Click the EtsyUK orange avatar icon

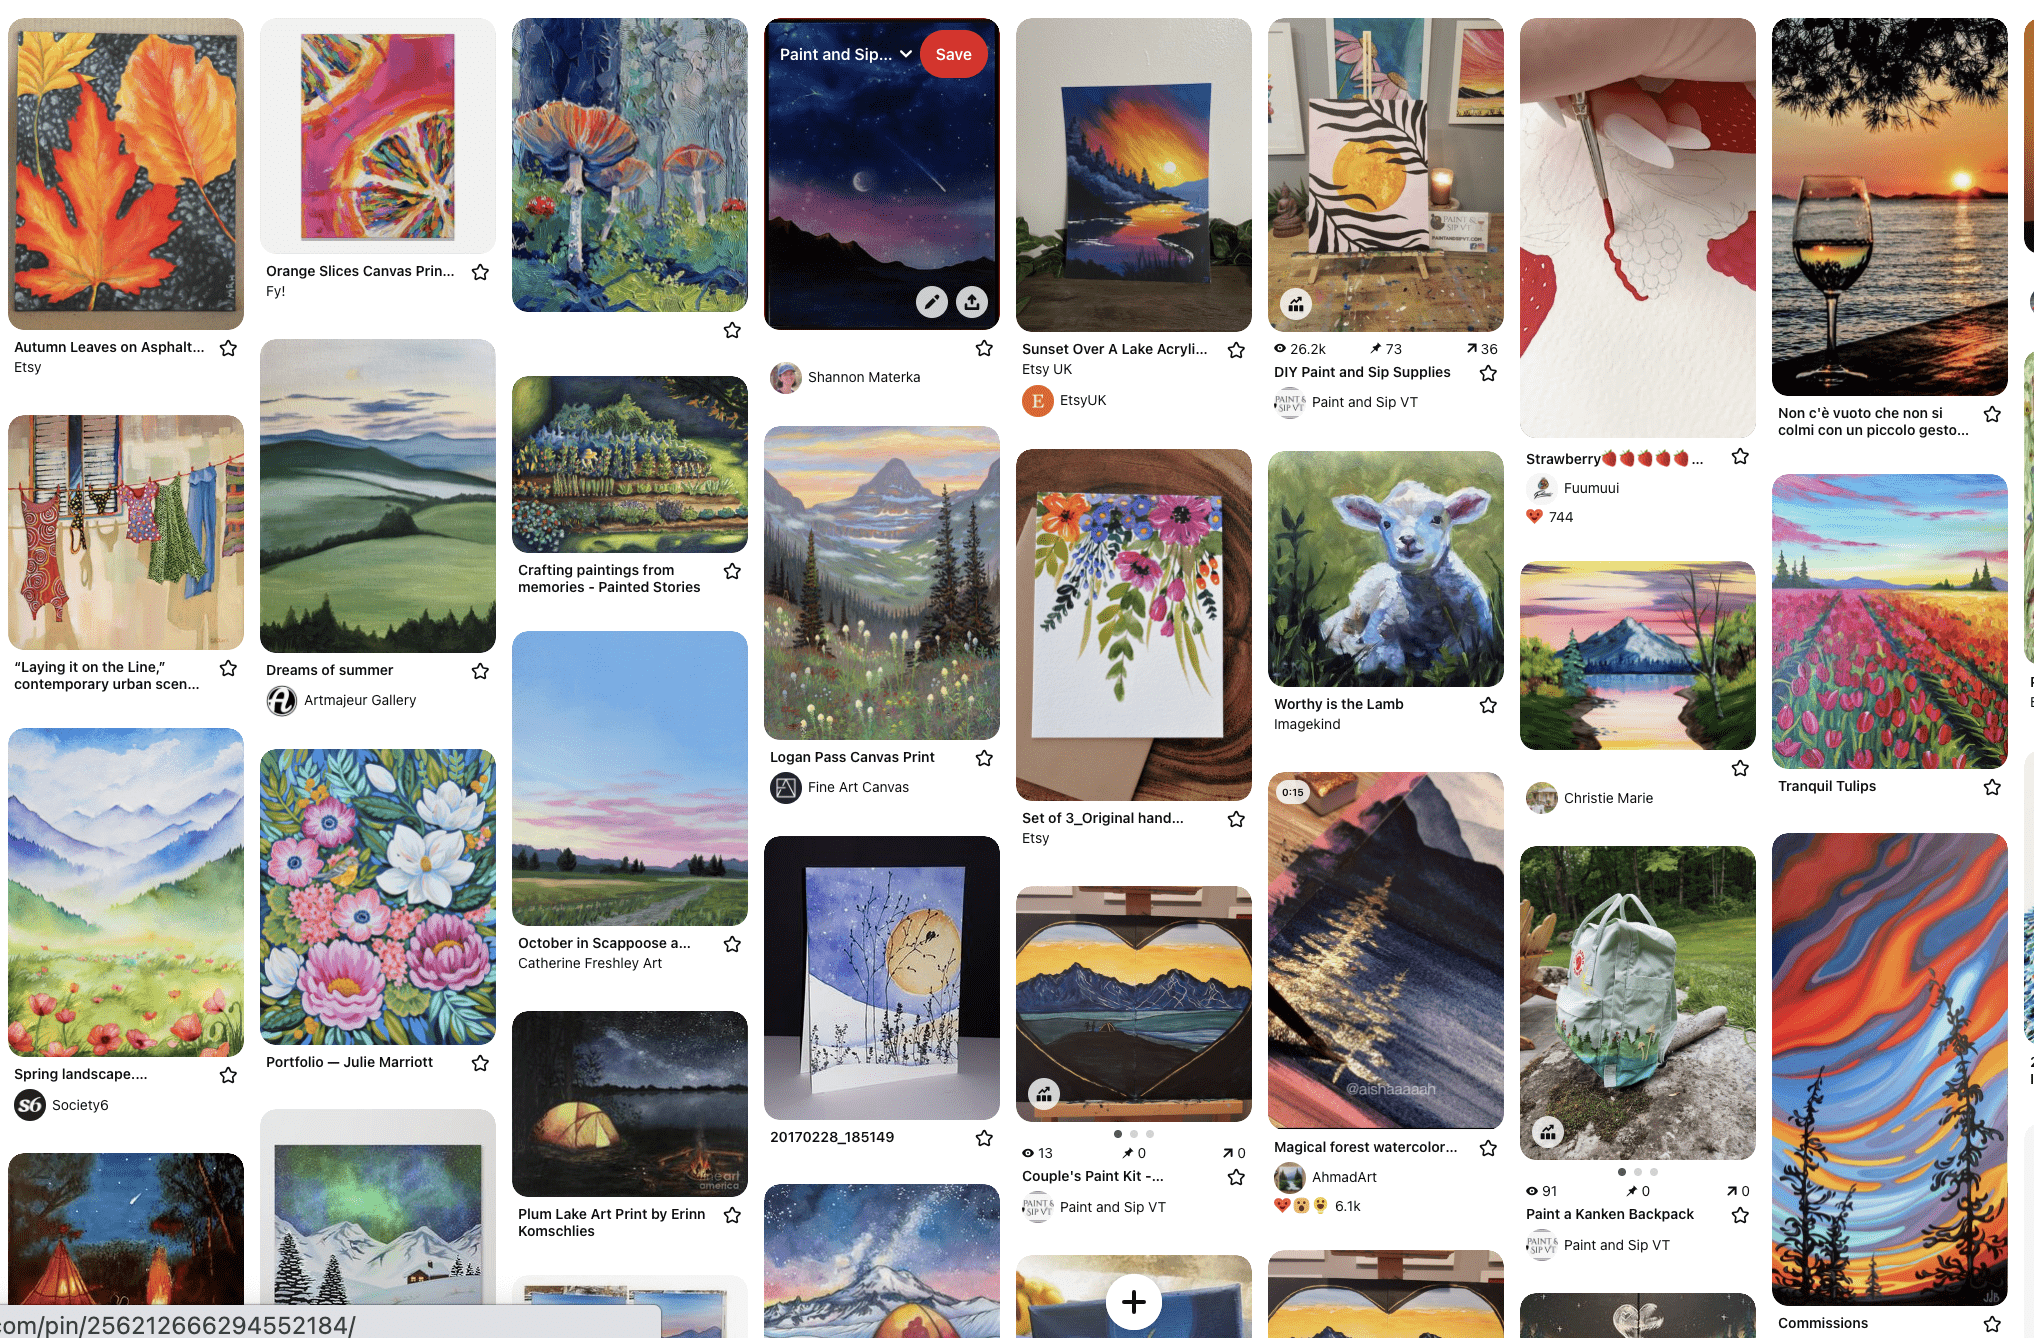1038,401
